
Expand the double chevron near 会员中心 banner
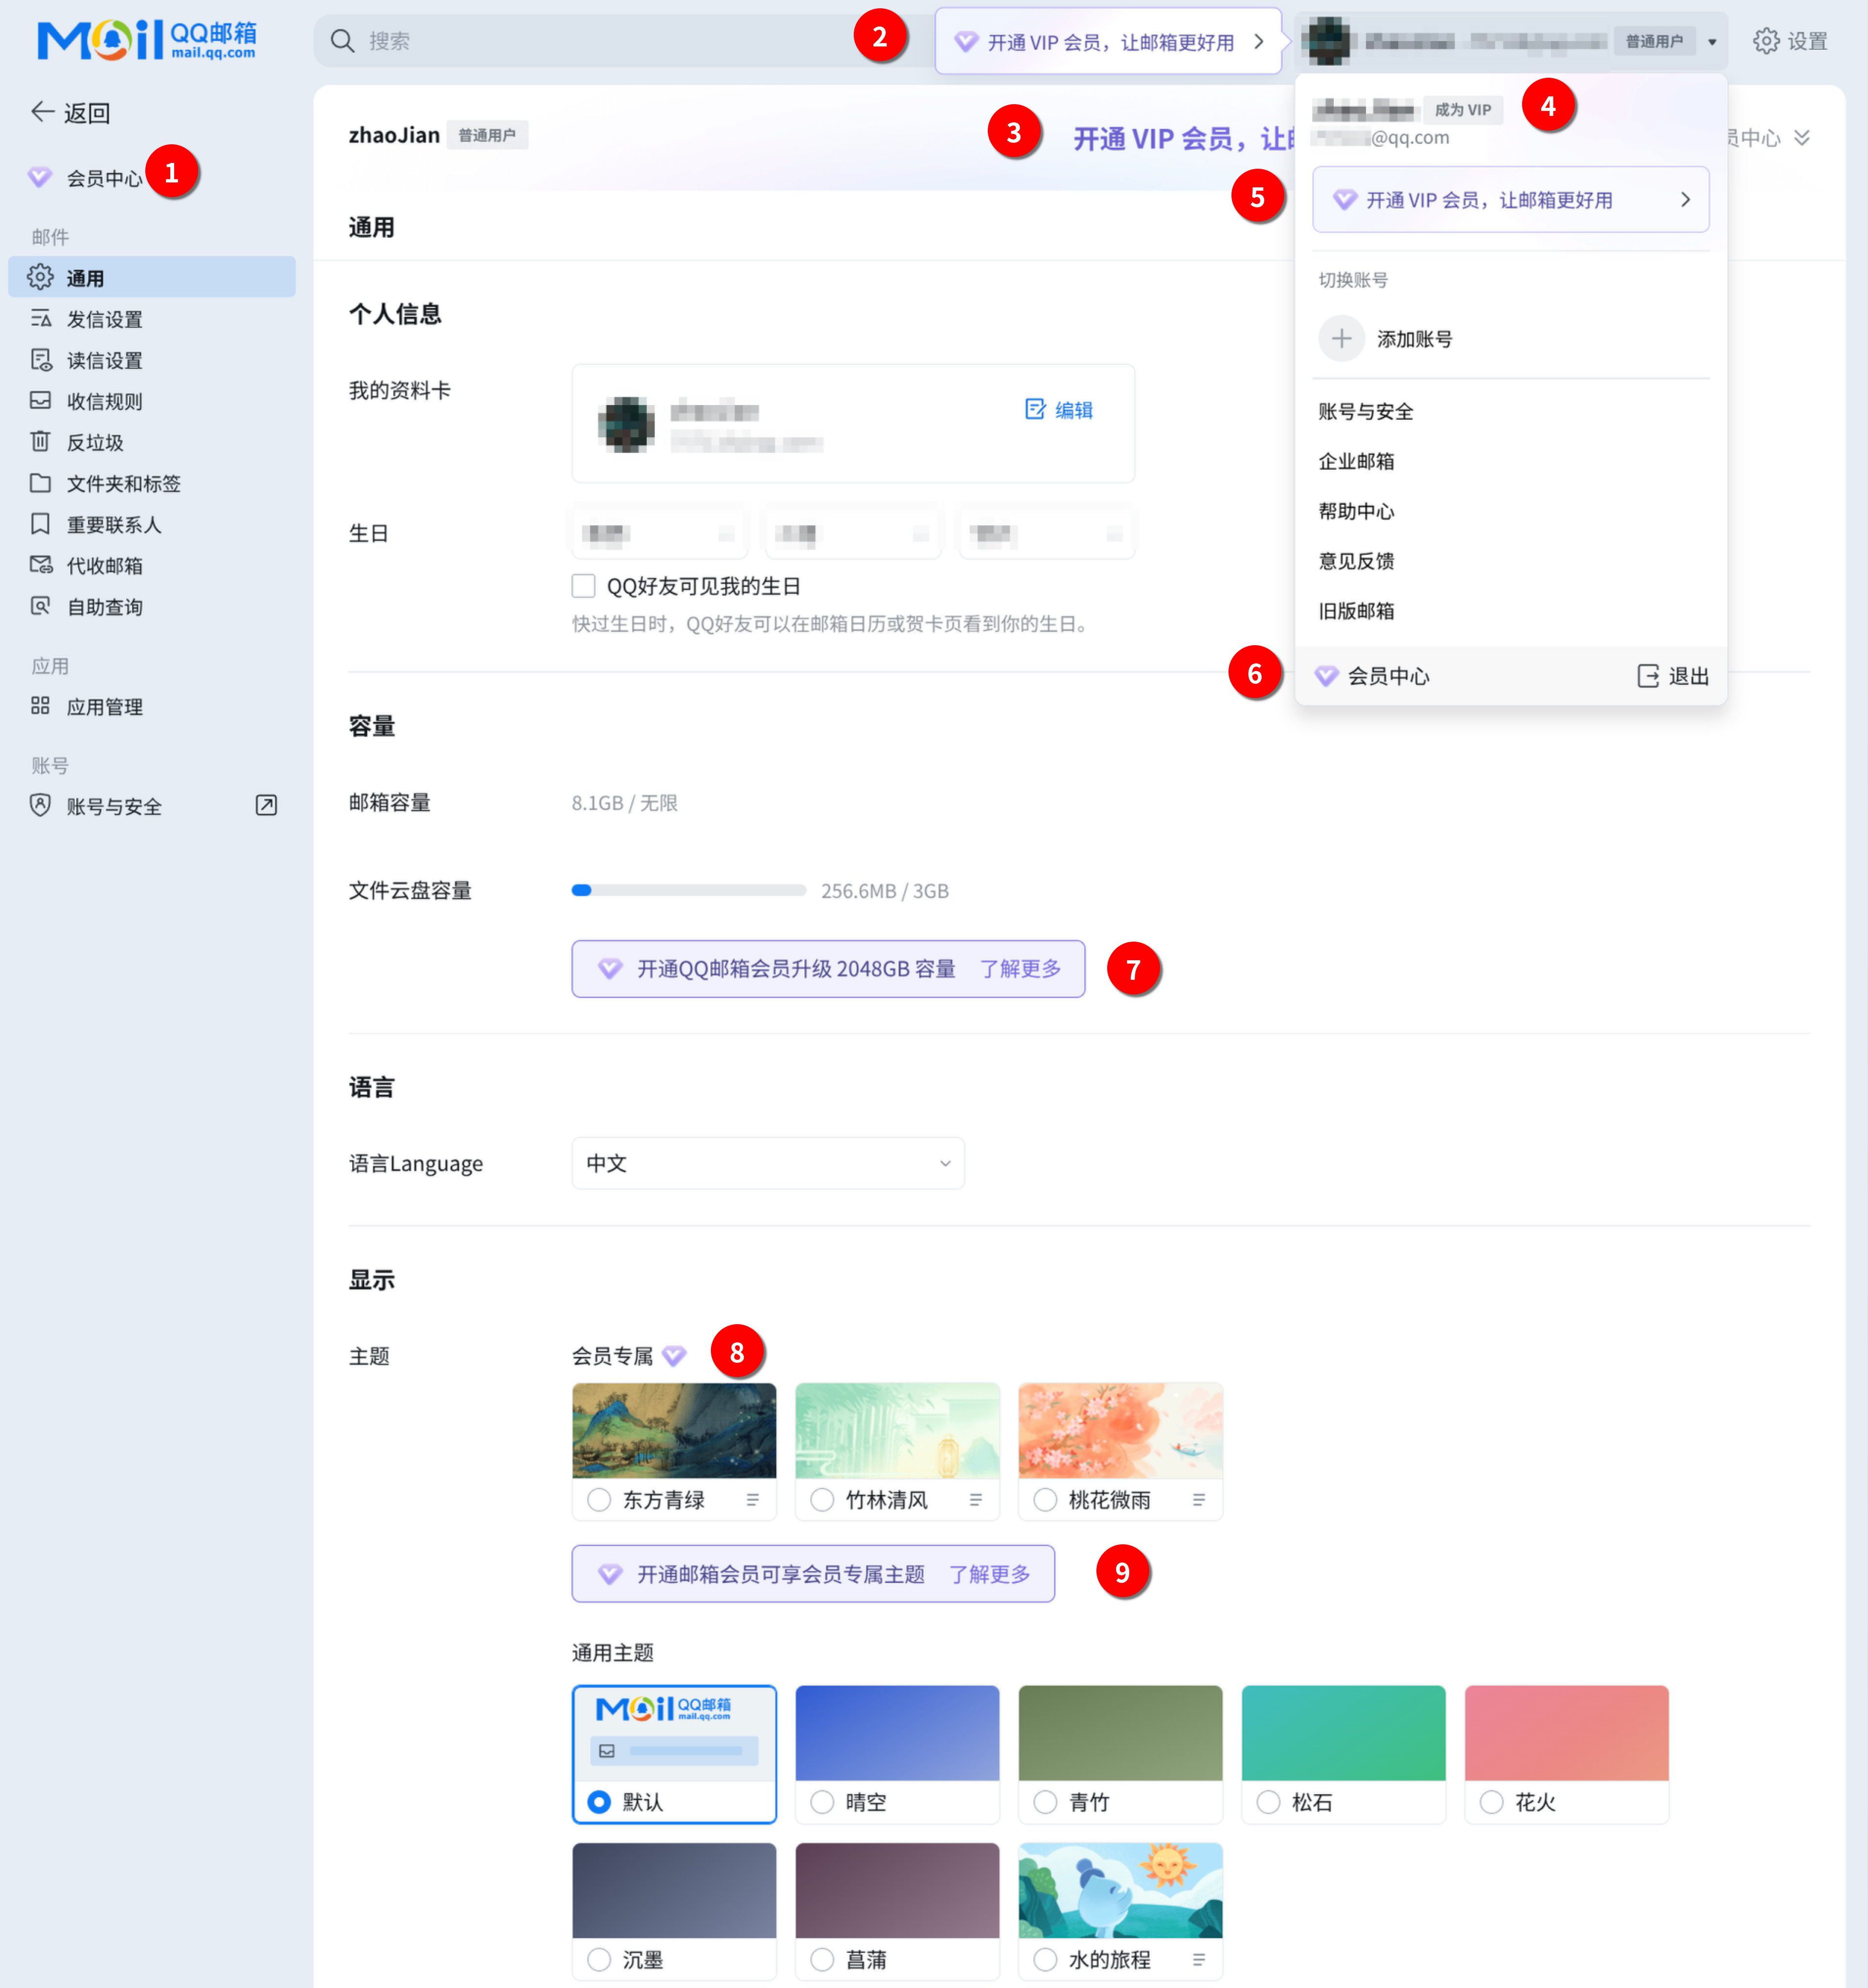point(1802,138)
